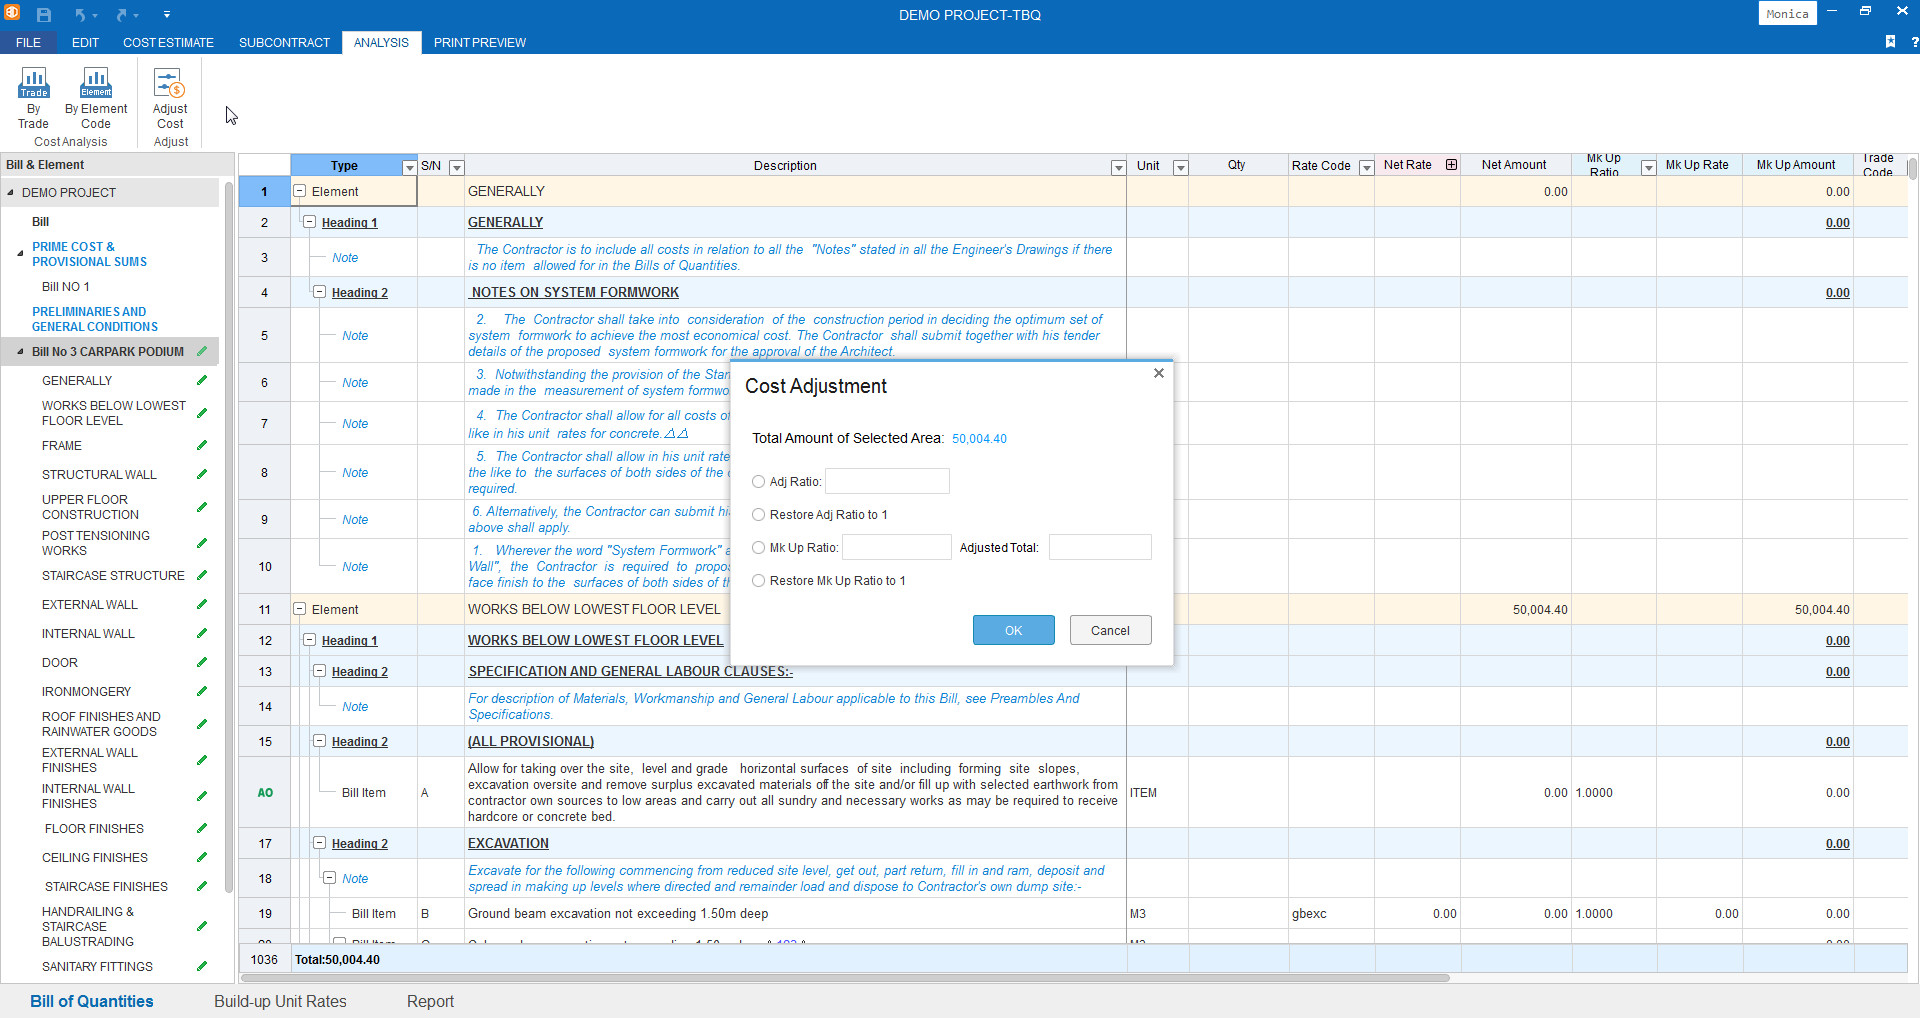This screenshot has height=1018, width=1920.
Task: Click the Undo arrow icon
Action: [80, 15]
